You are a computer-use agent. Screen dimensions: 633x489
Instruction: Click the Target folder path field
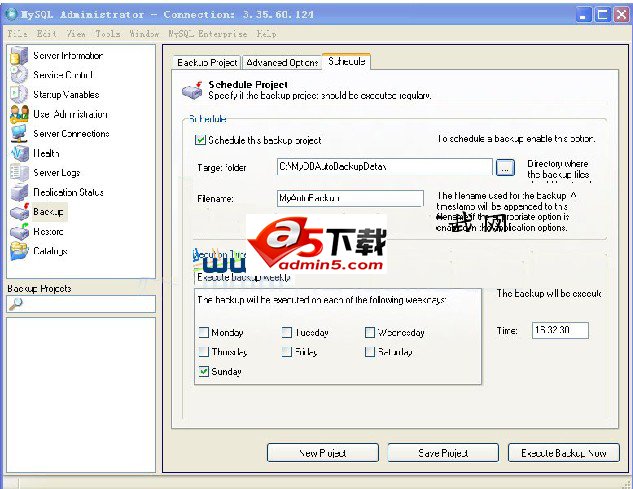point(384,166)
